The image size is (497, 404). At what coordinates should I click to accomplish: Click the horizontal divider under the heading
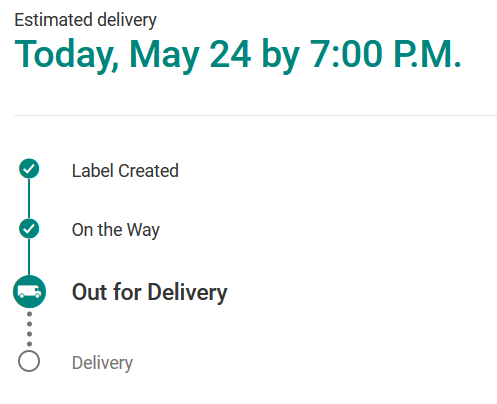(x=255, y=115)
